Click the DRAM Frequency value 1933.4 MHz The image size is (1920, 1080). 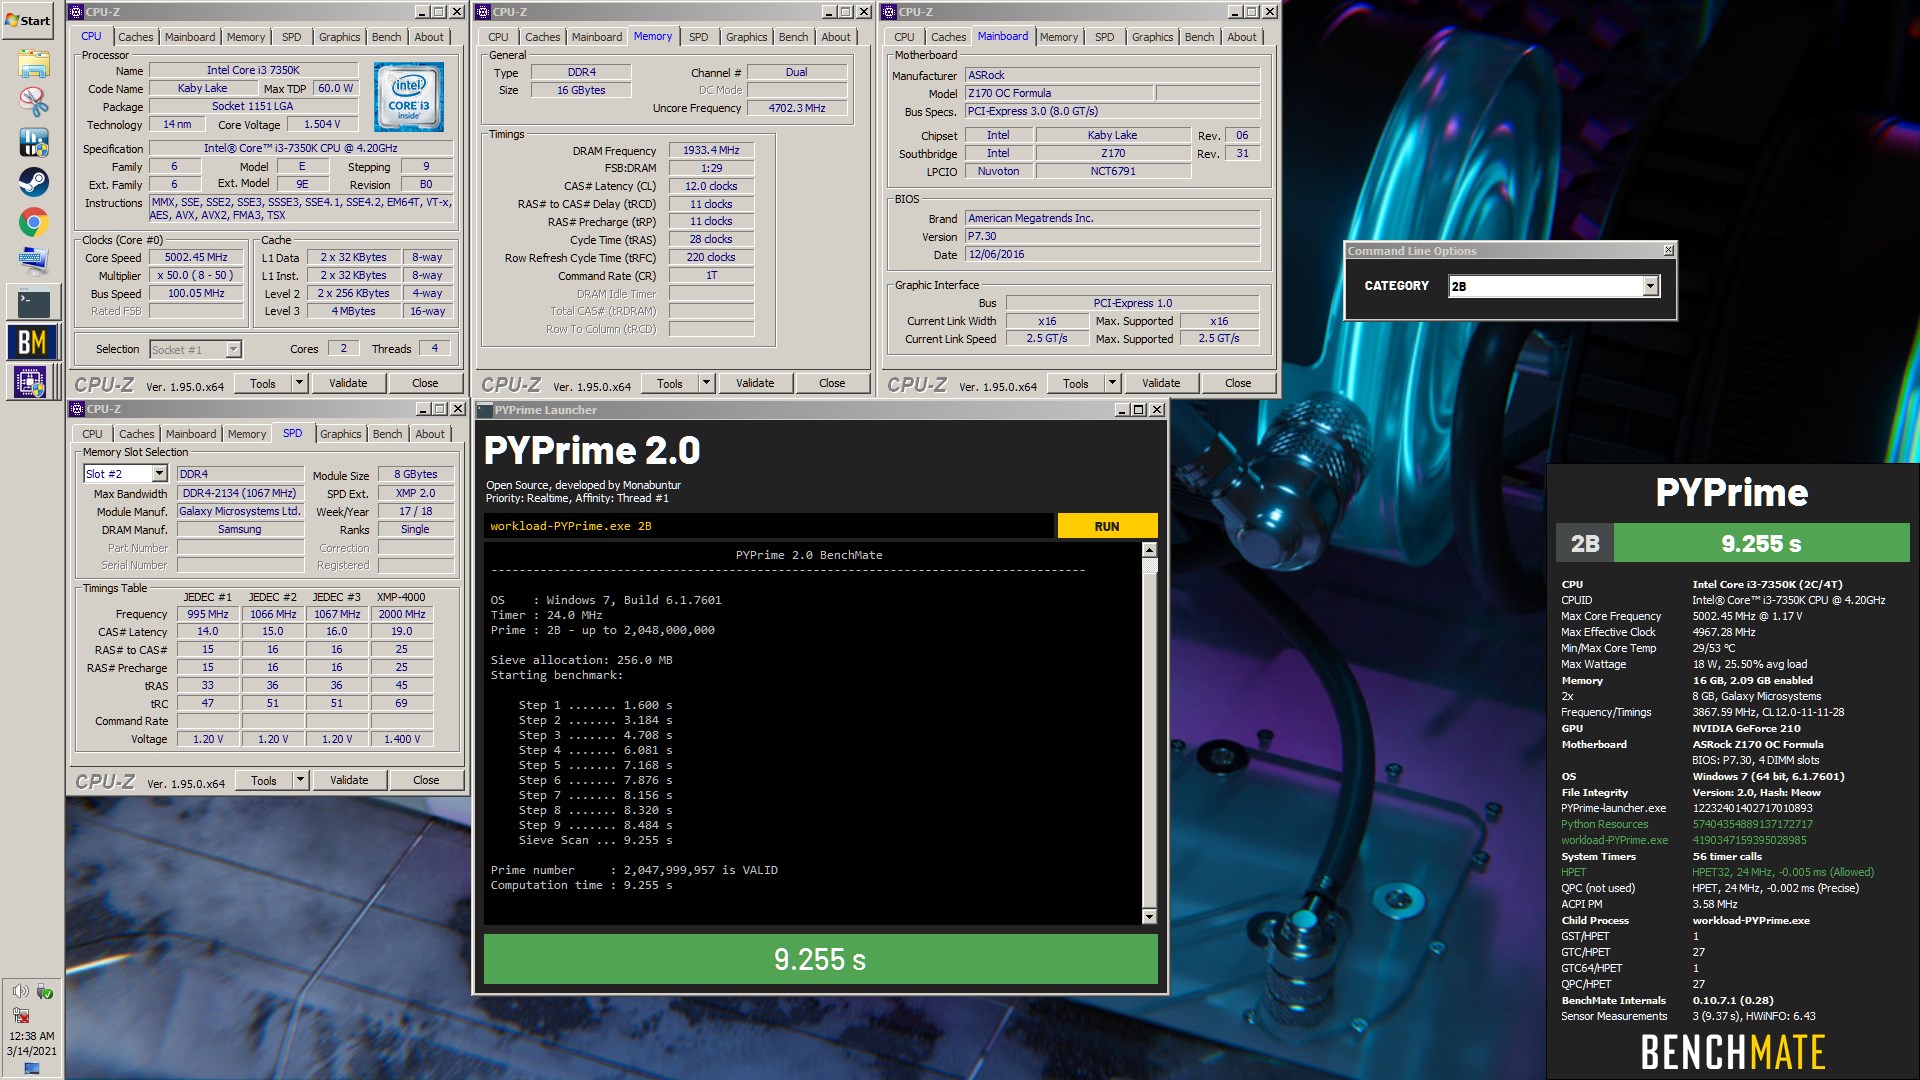pyautogui.click(x=711, y=150)
